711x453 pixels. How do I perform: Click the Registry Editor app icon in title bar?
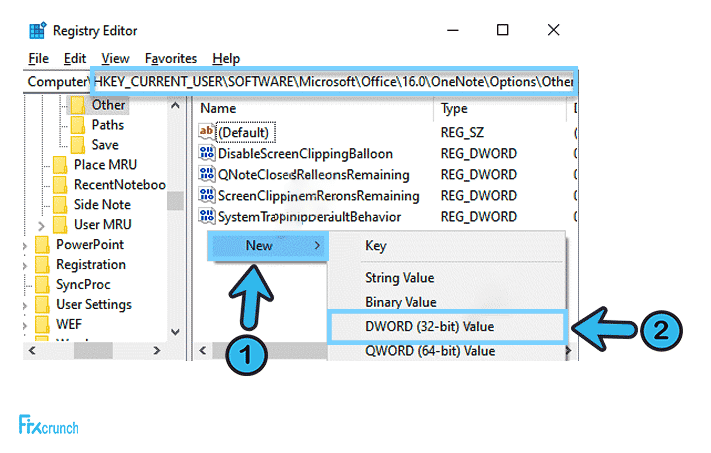click(37, 30)
